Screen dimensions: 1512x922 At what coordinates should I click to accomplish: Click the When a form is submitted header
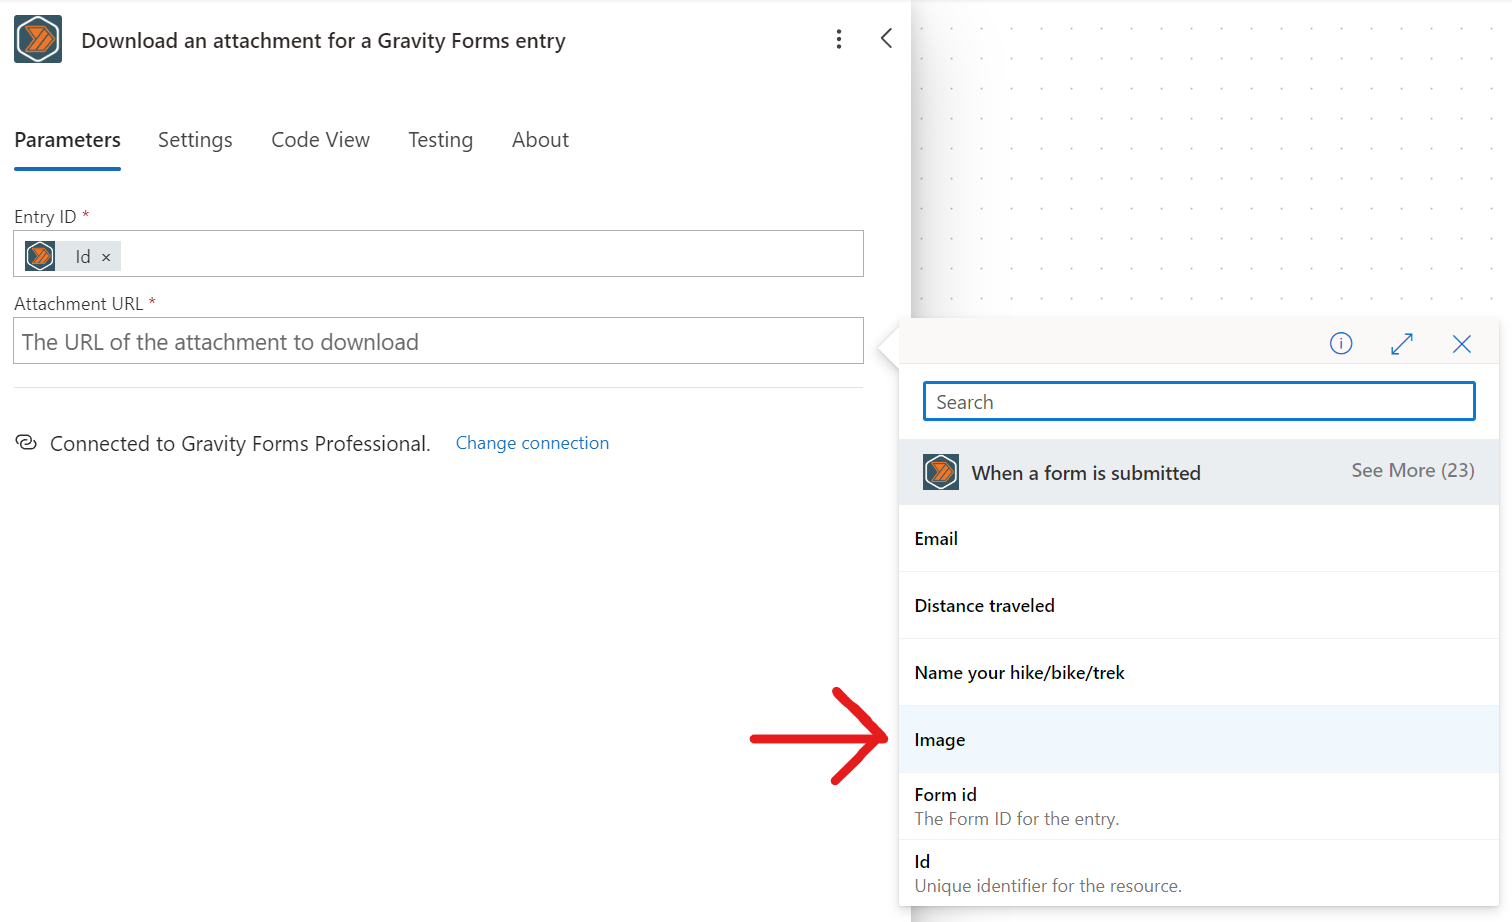[x=1199, y=472]
